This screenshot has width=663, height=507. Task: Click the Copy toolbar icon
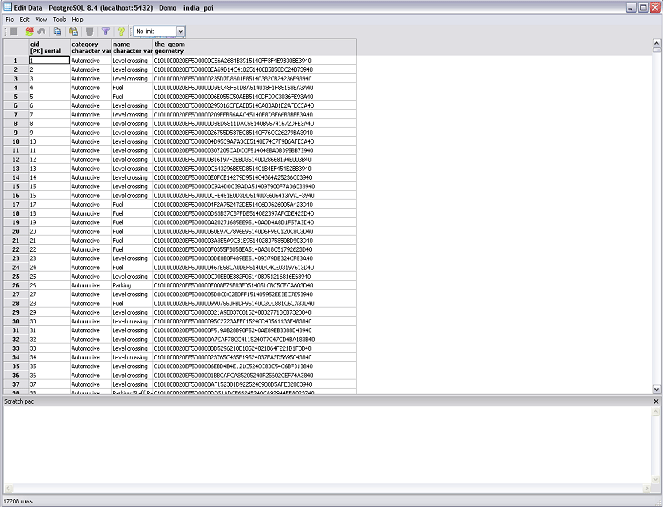point(58,31)
